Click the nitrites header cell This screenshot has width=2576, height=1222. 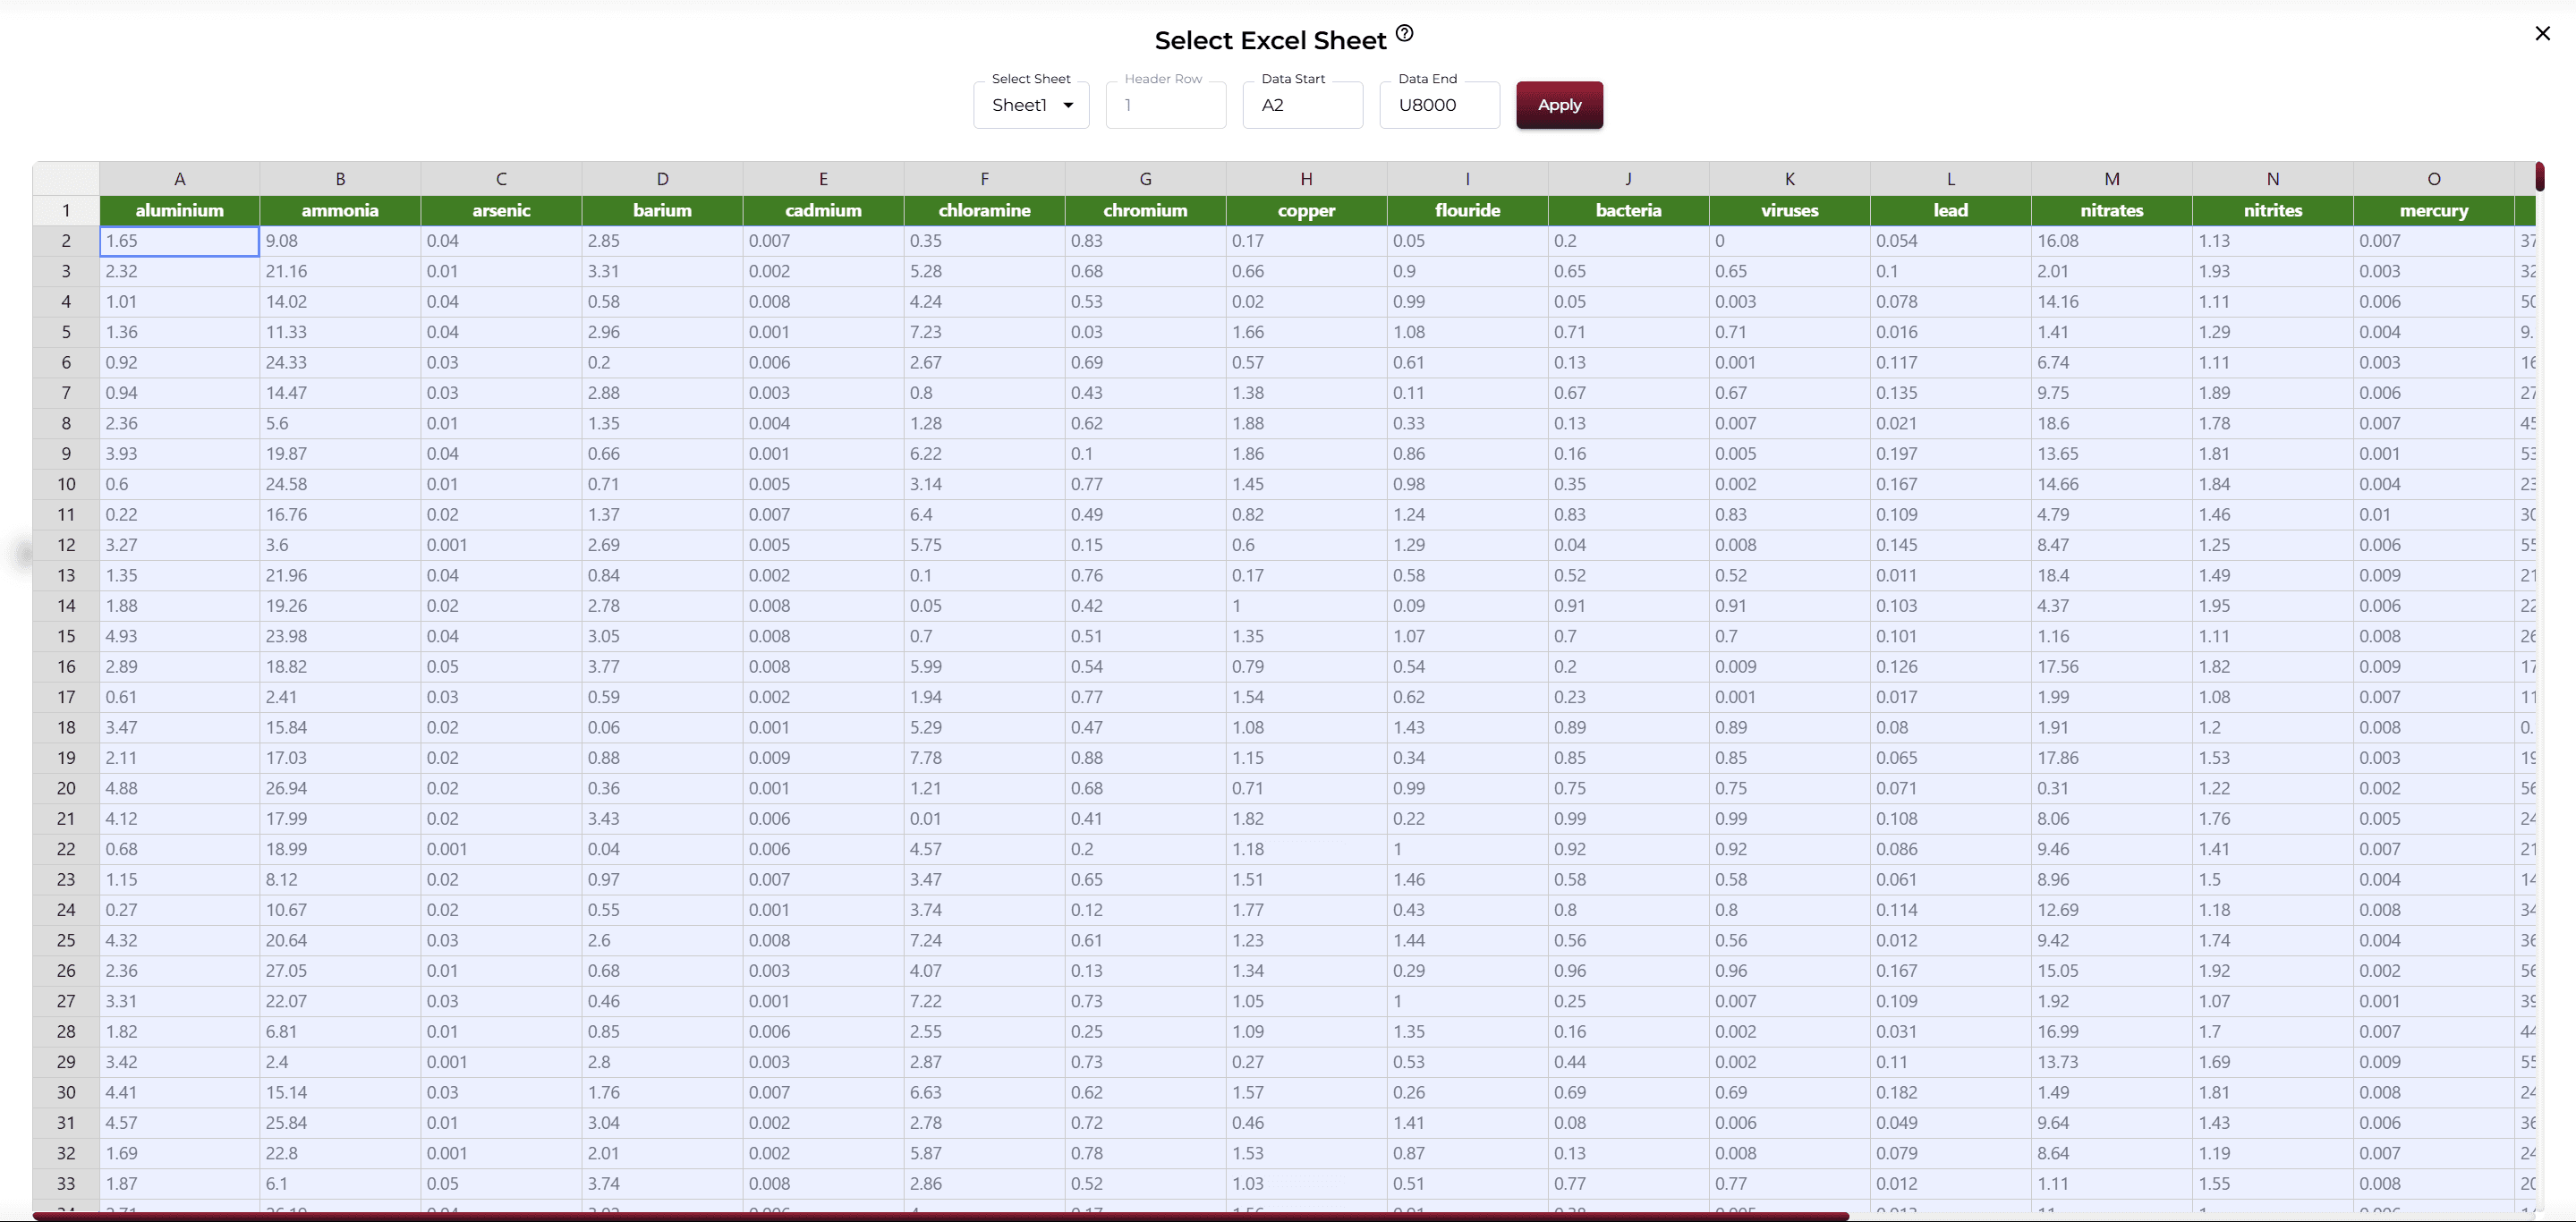click(2273, 211)
